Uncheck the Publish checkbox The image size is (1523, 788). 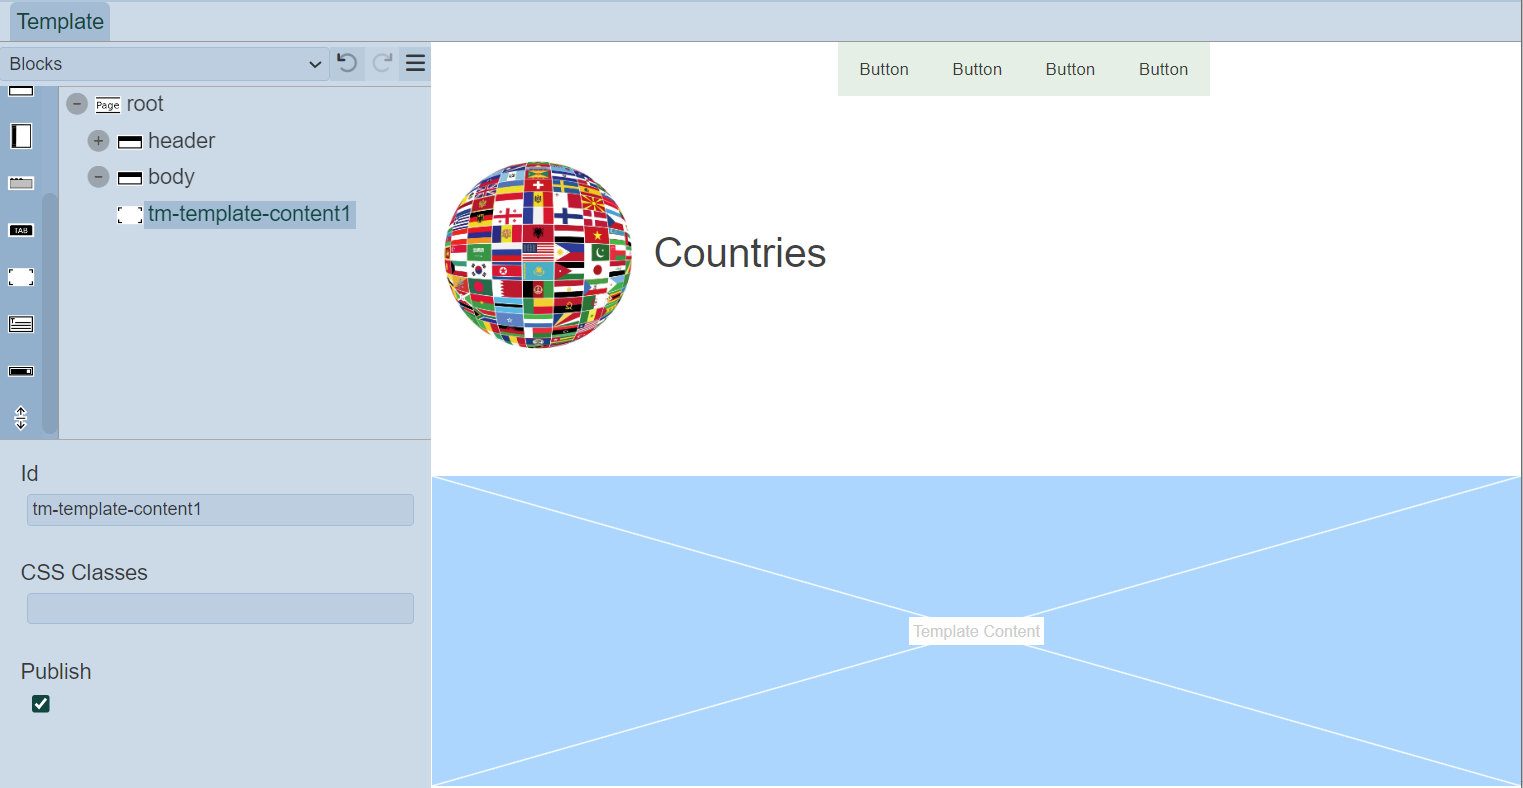[x=41, y=704]
